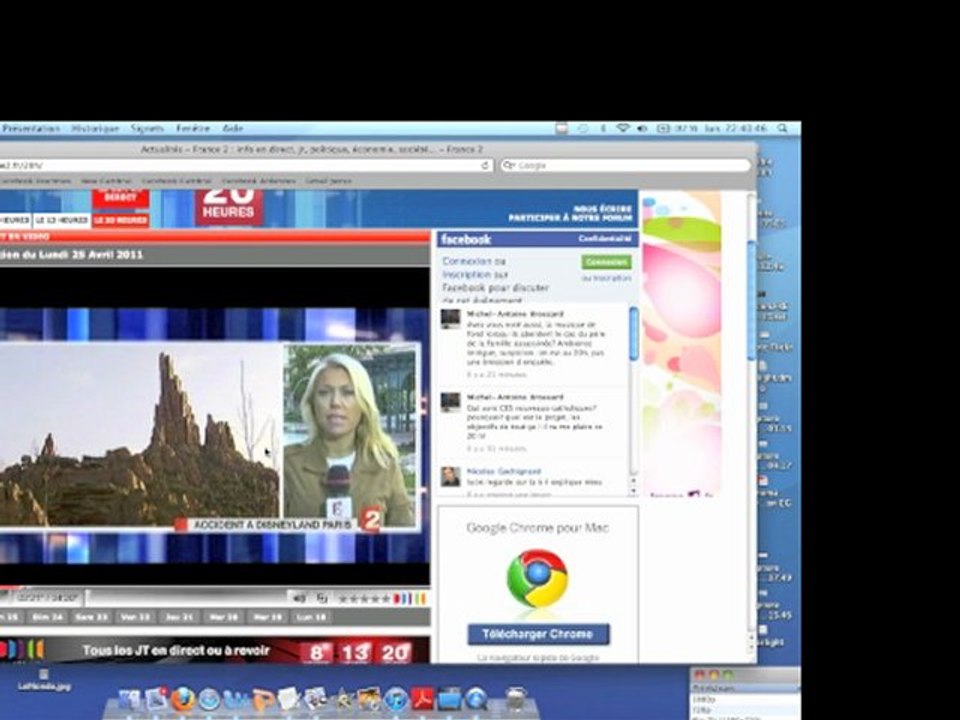Click the battery status icon in menu bar
The width and height of the screenshot is (960, 720).
(x=663, y=128)
